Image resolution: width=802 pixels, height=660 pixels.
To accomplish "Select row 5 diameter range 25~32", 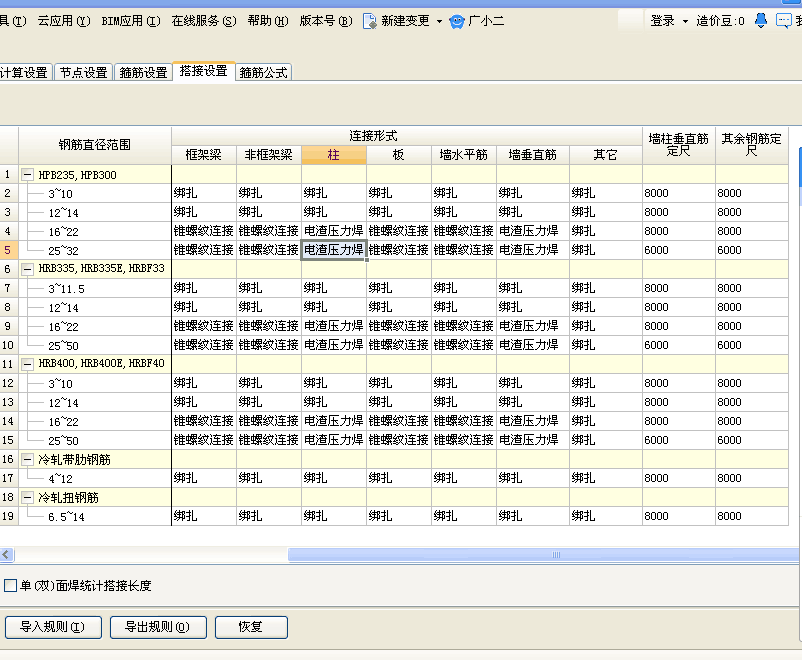I will (63, 251).
